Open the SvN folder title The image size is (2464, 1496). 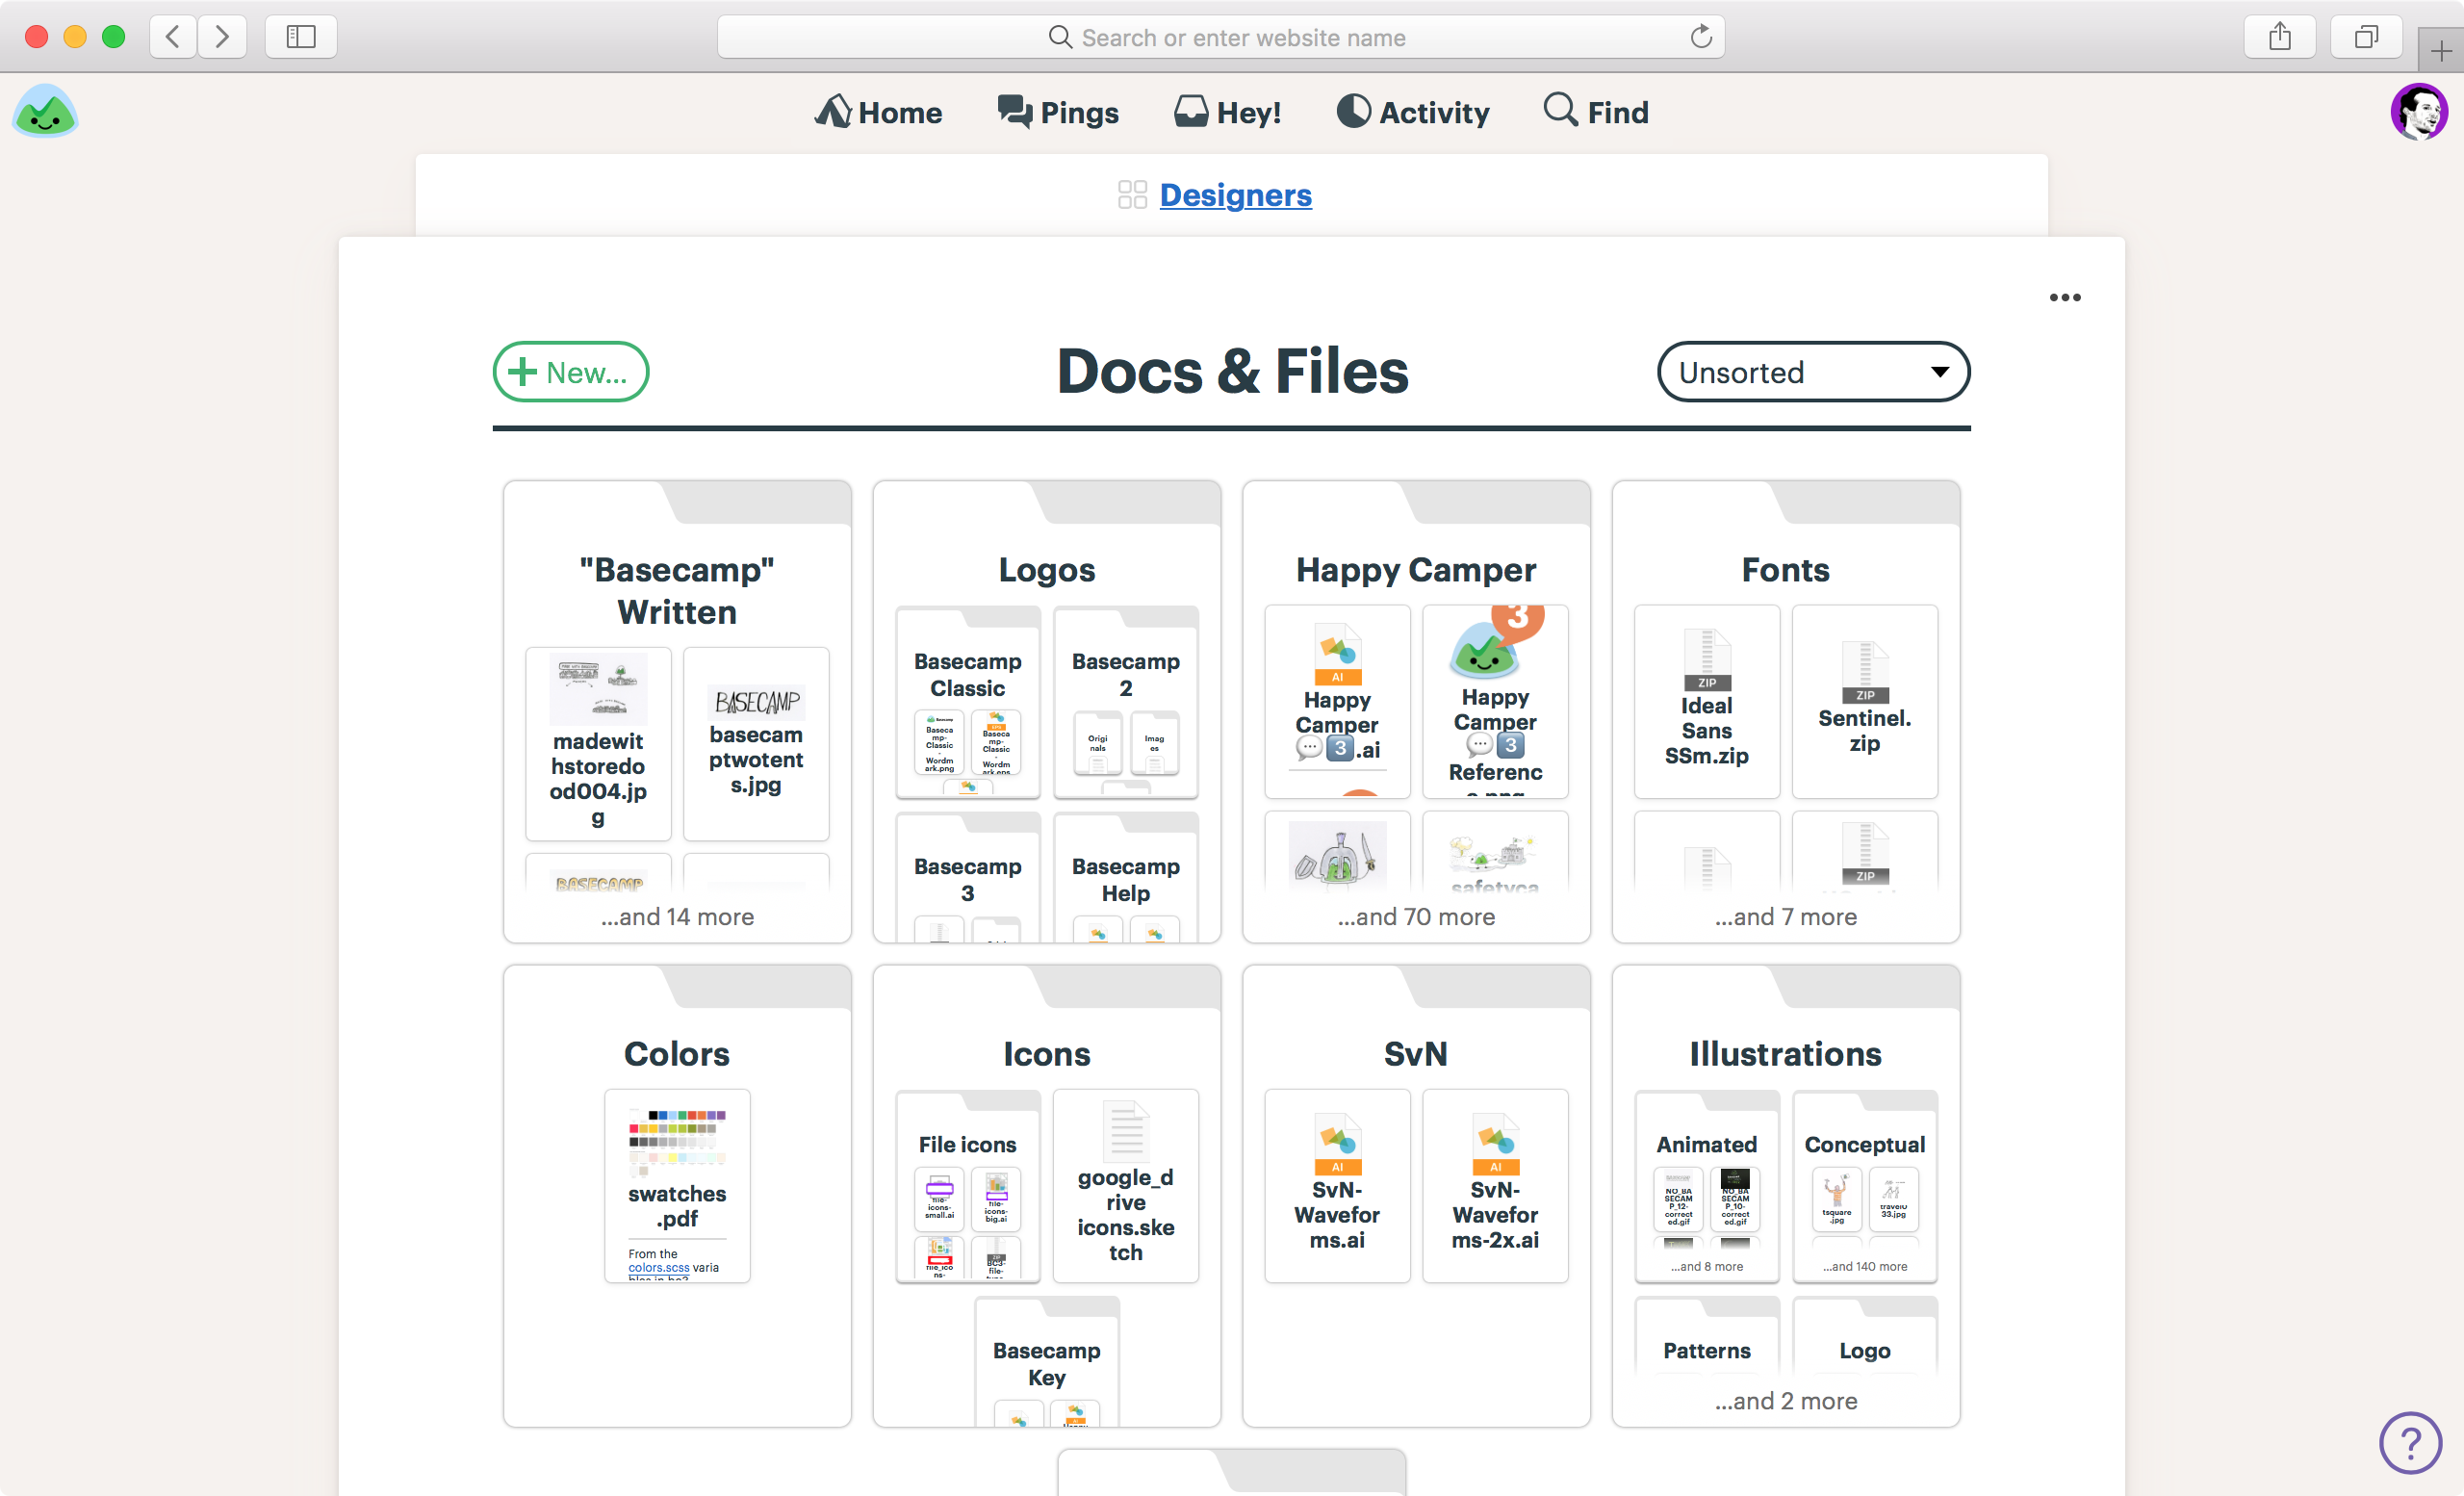(1416, 1053)
